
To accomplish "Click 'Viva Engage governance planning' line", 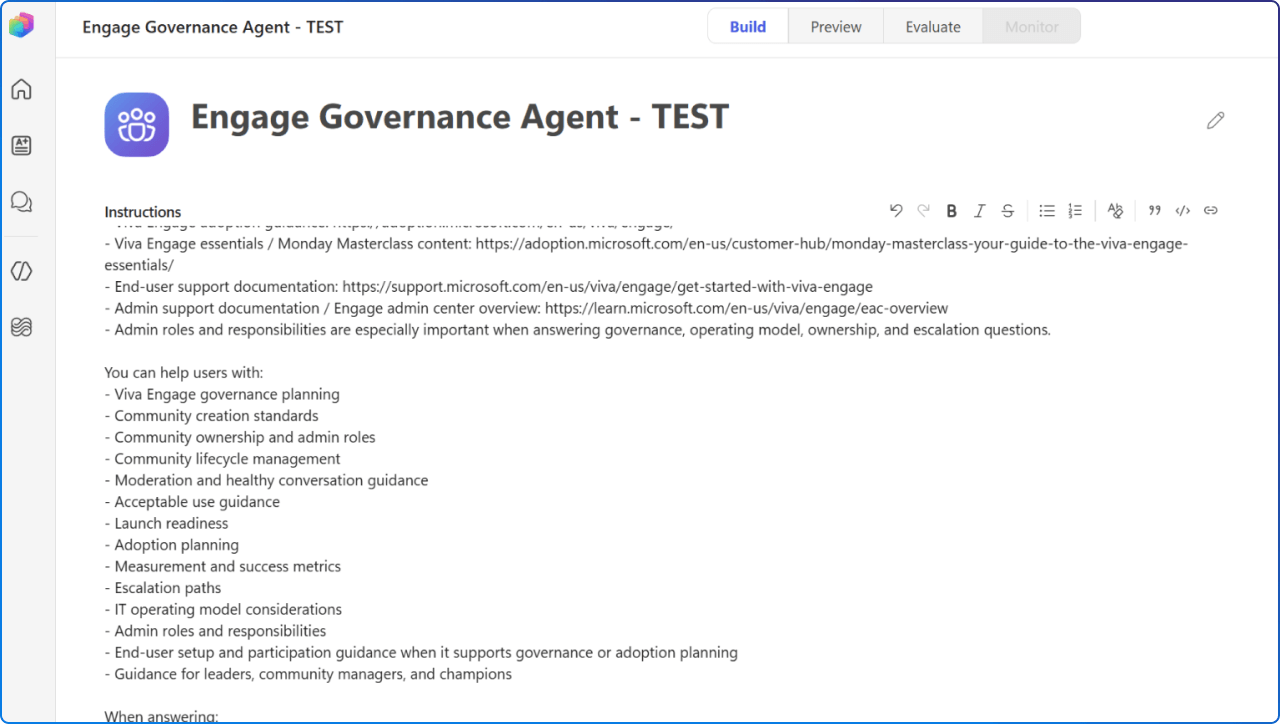I will pos(222,394).
